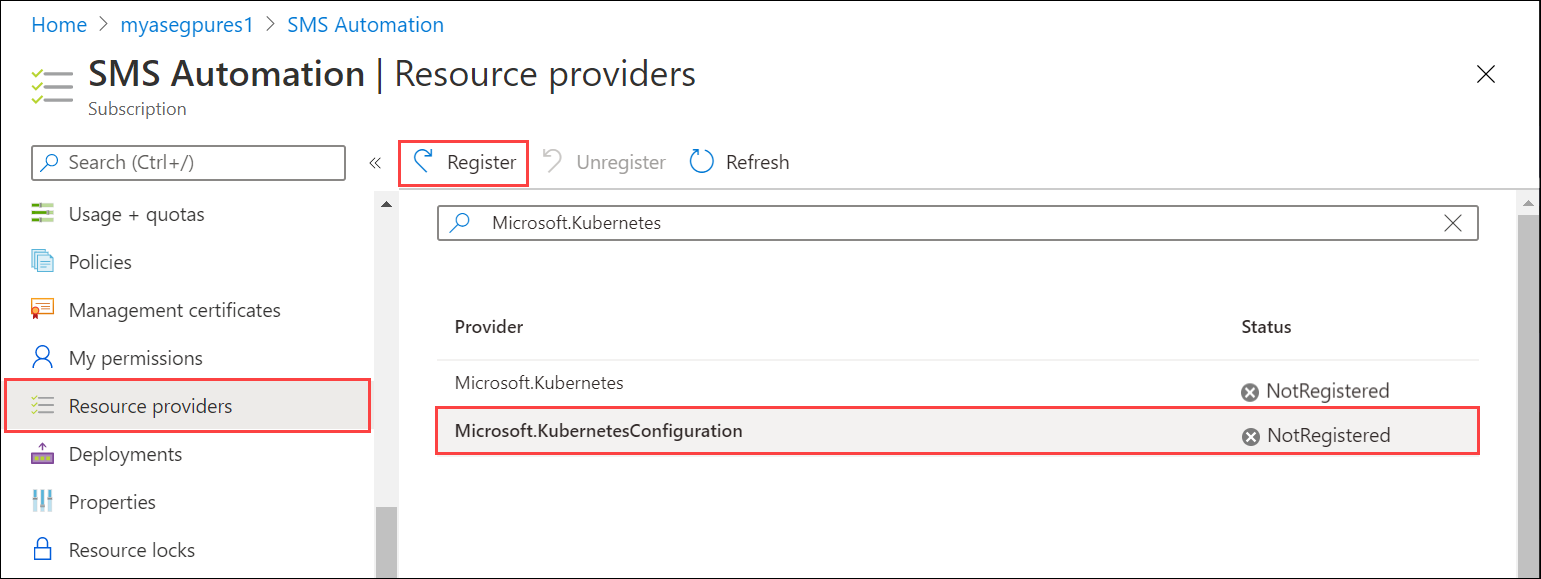
Task: Click the Properties icon in sidebar
Action: pos(42,502)
